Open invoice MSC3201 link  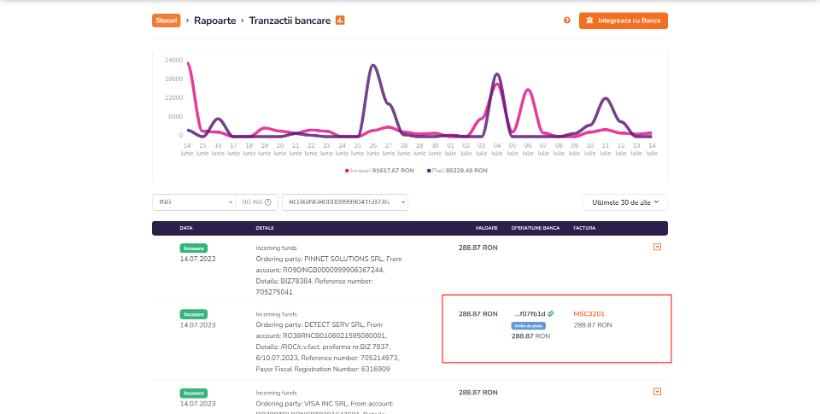[589, 314]
